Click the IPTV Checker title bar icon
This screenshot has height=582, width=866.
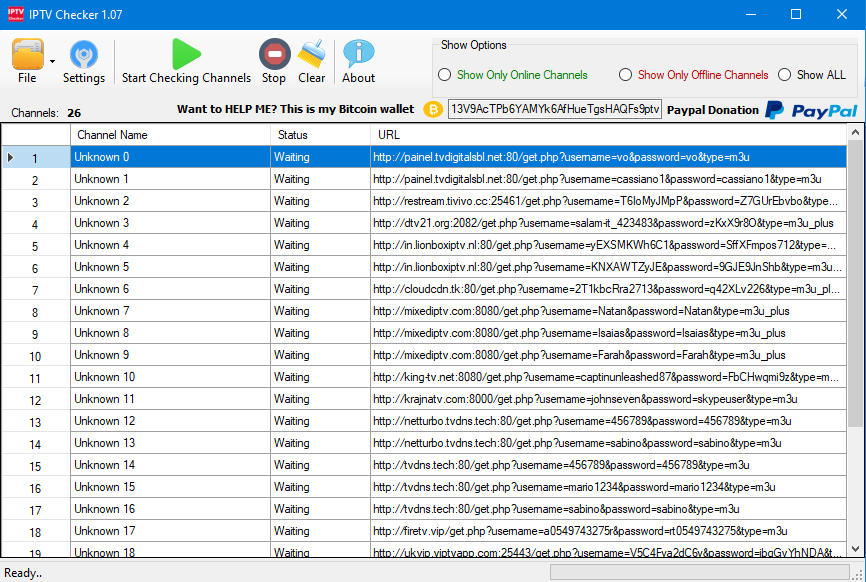(x=15, y=14)
